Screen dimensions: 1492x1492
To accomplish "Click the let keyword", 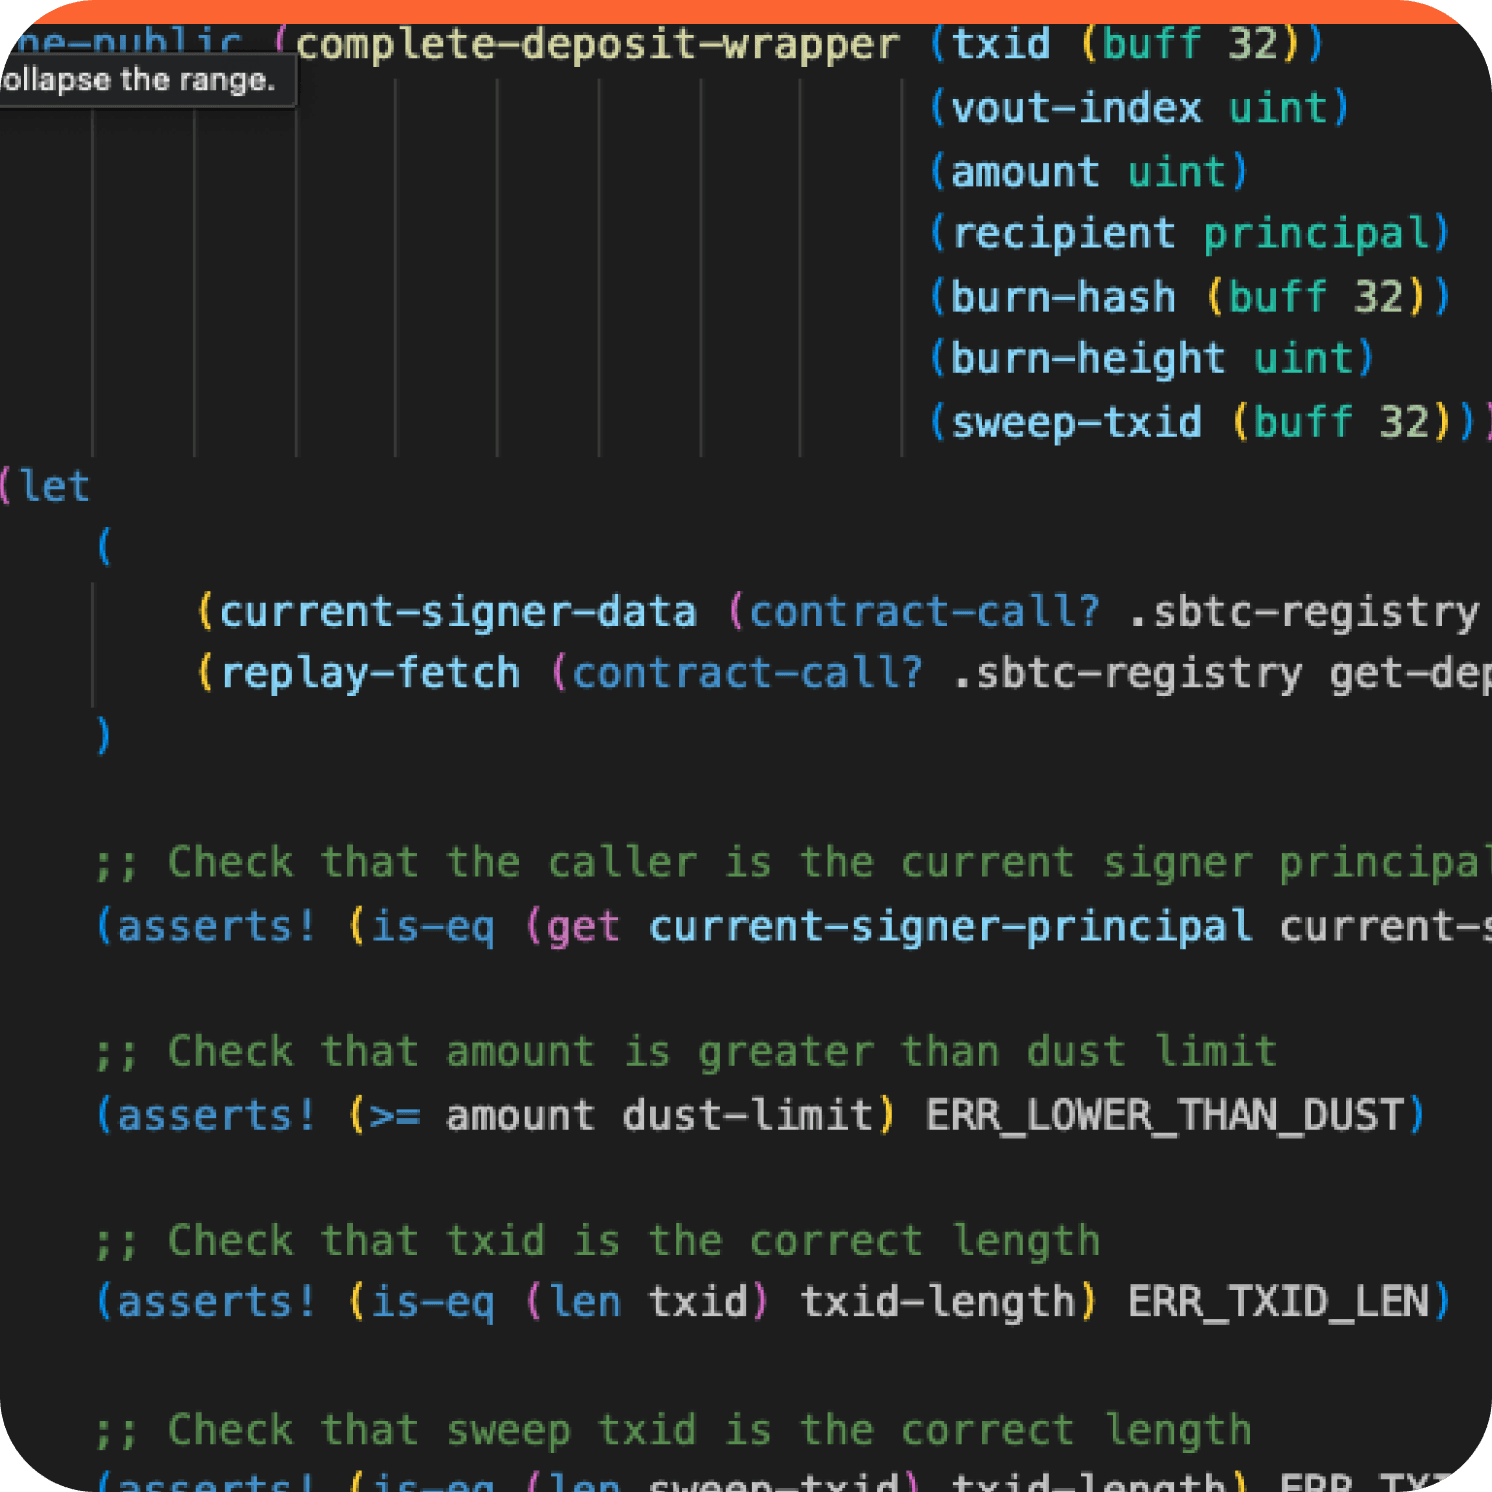I will tap(54, 487).
